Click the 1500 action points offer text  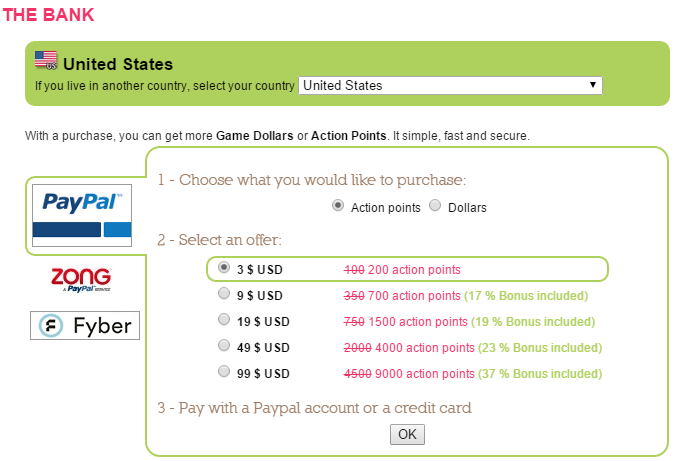[x=418, y=322]
